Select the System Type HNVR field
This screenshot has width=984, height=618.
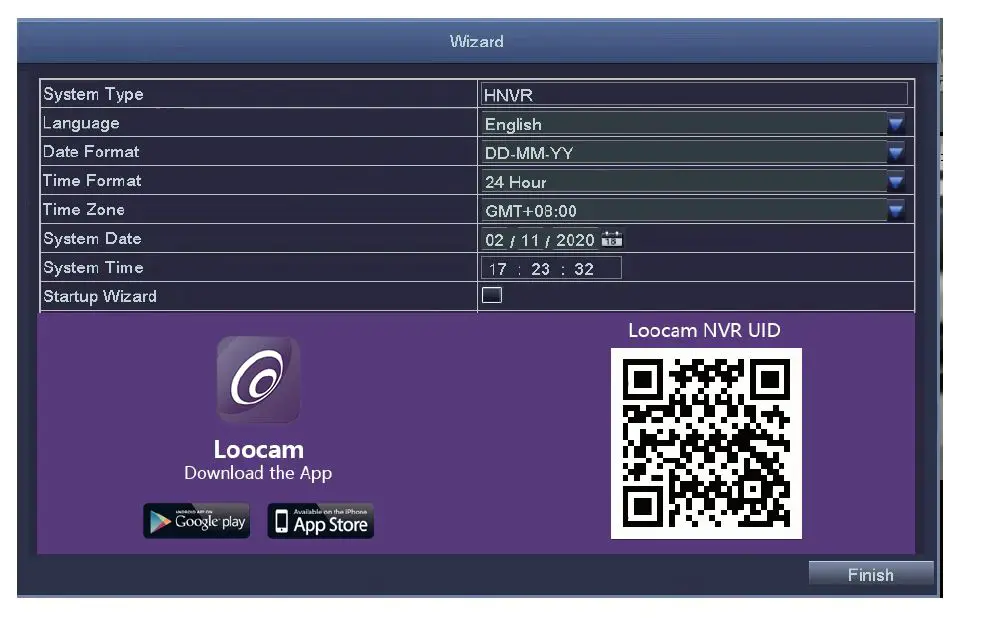(x=695, y=94)
